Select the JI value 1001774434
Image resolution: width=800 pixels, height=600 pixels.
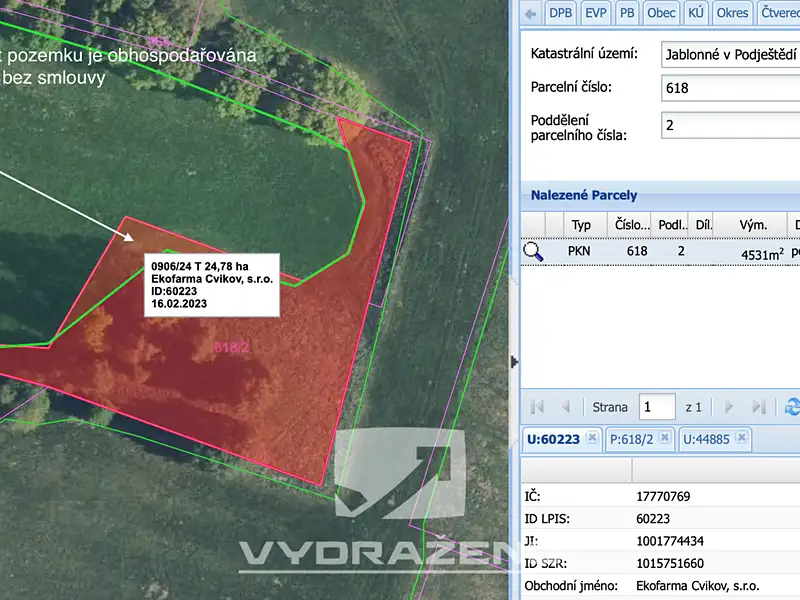669,541
